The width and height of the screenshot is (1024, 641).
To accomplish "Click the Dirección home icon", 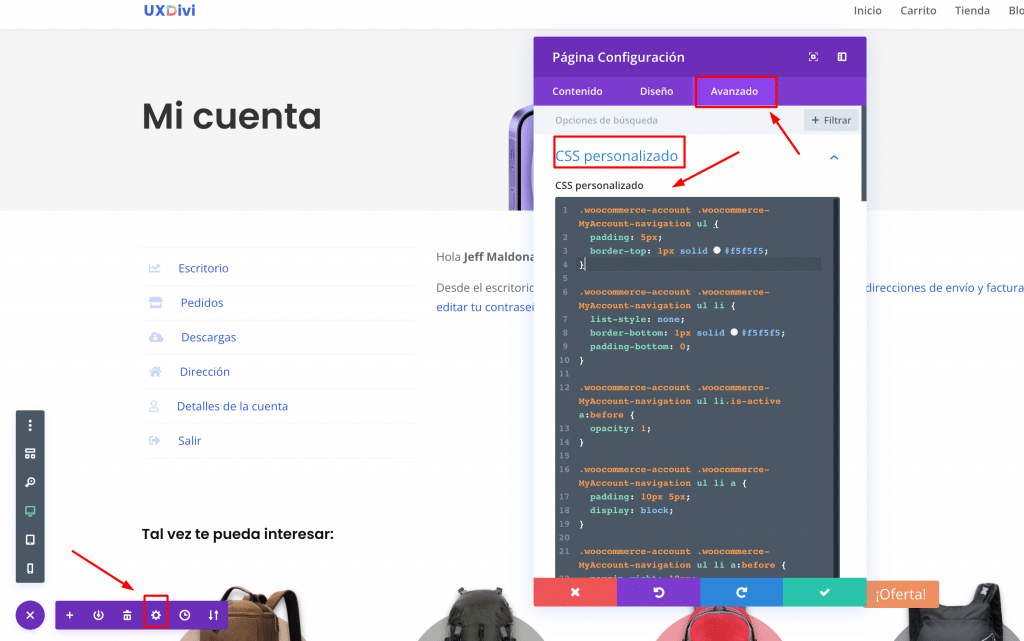I will (x=155, y=371).
